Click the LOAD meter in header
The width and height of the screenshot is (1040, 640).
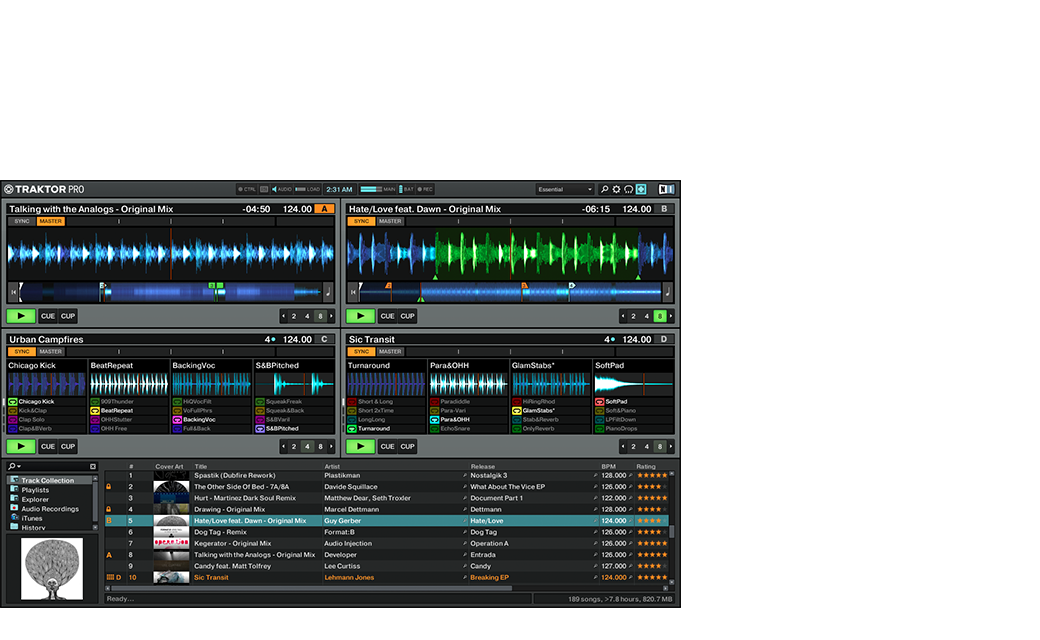[x=308, y=190]
